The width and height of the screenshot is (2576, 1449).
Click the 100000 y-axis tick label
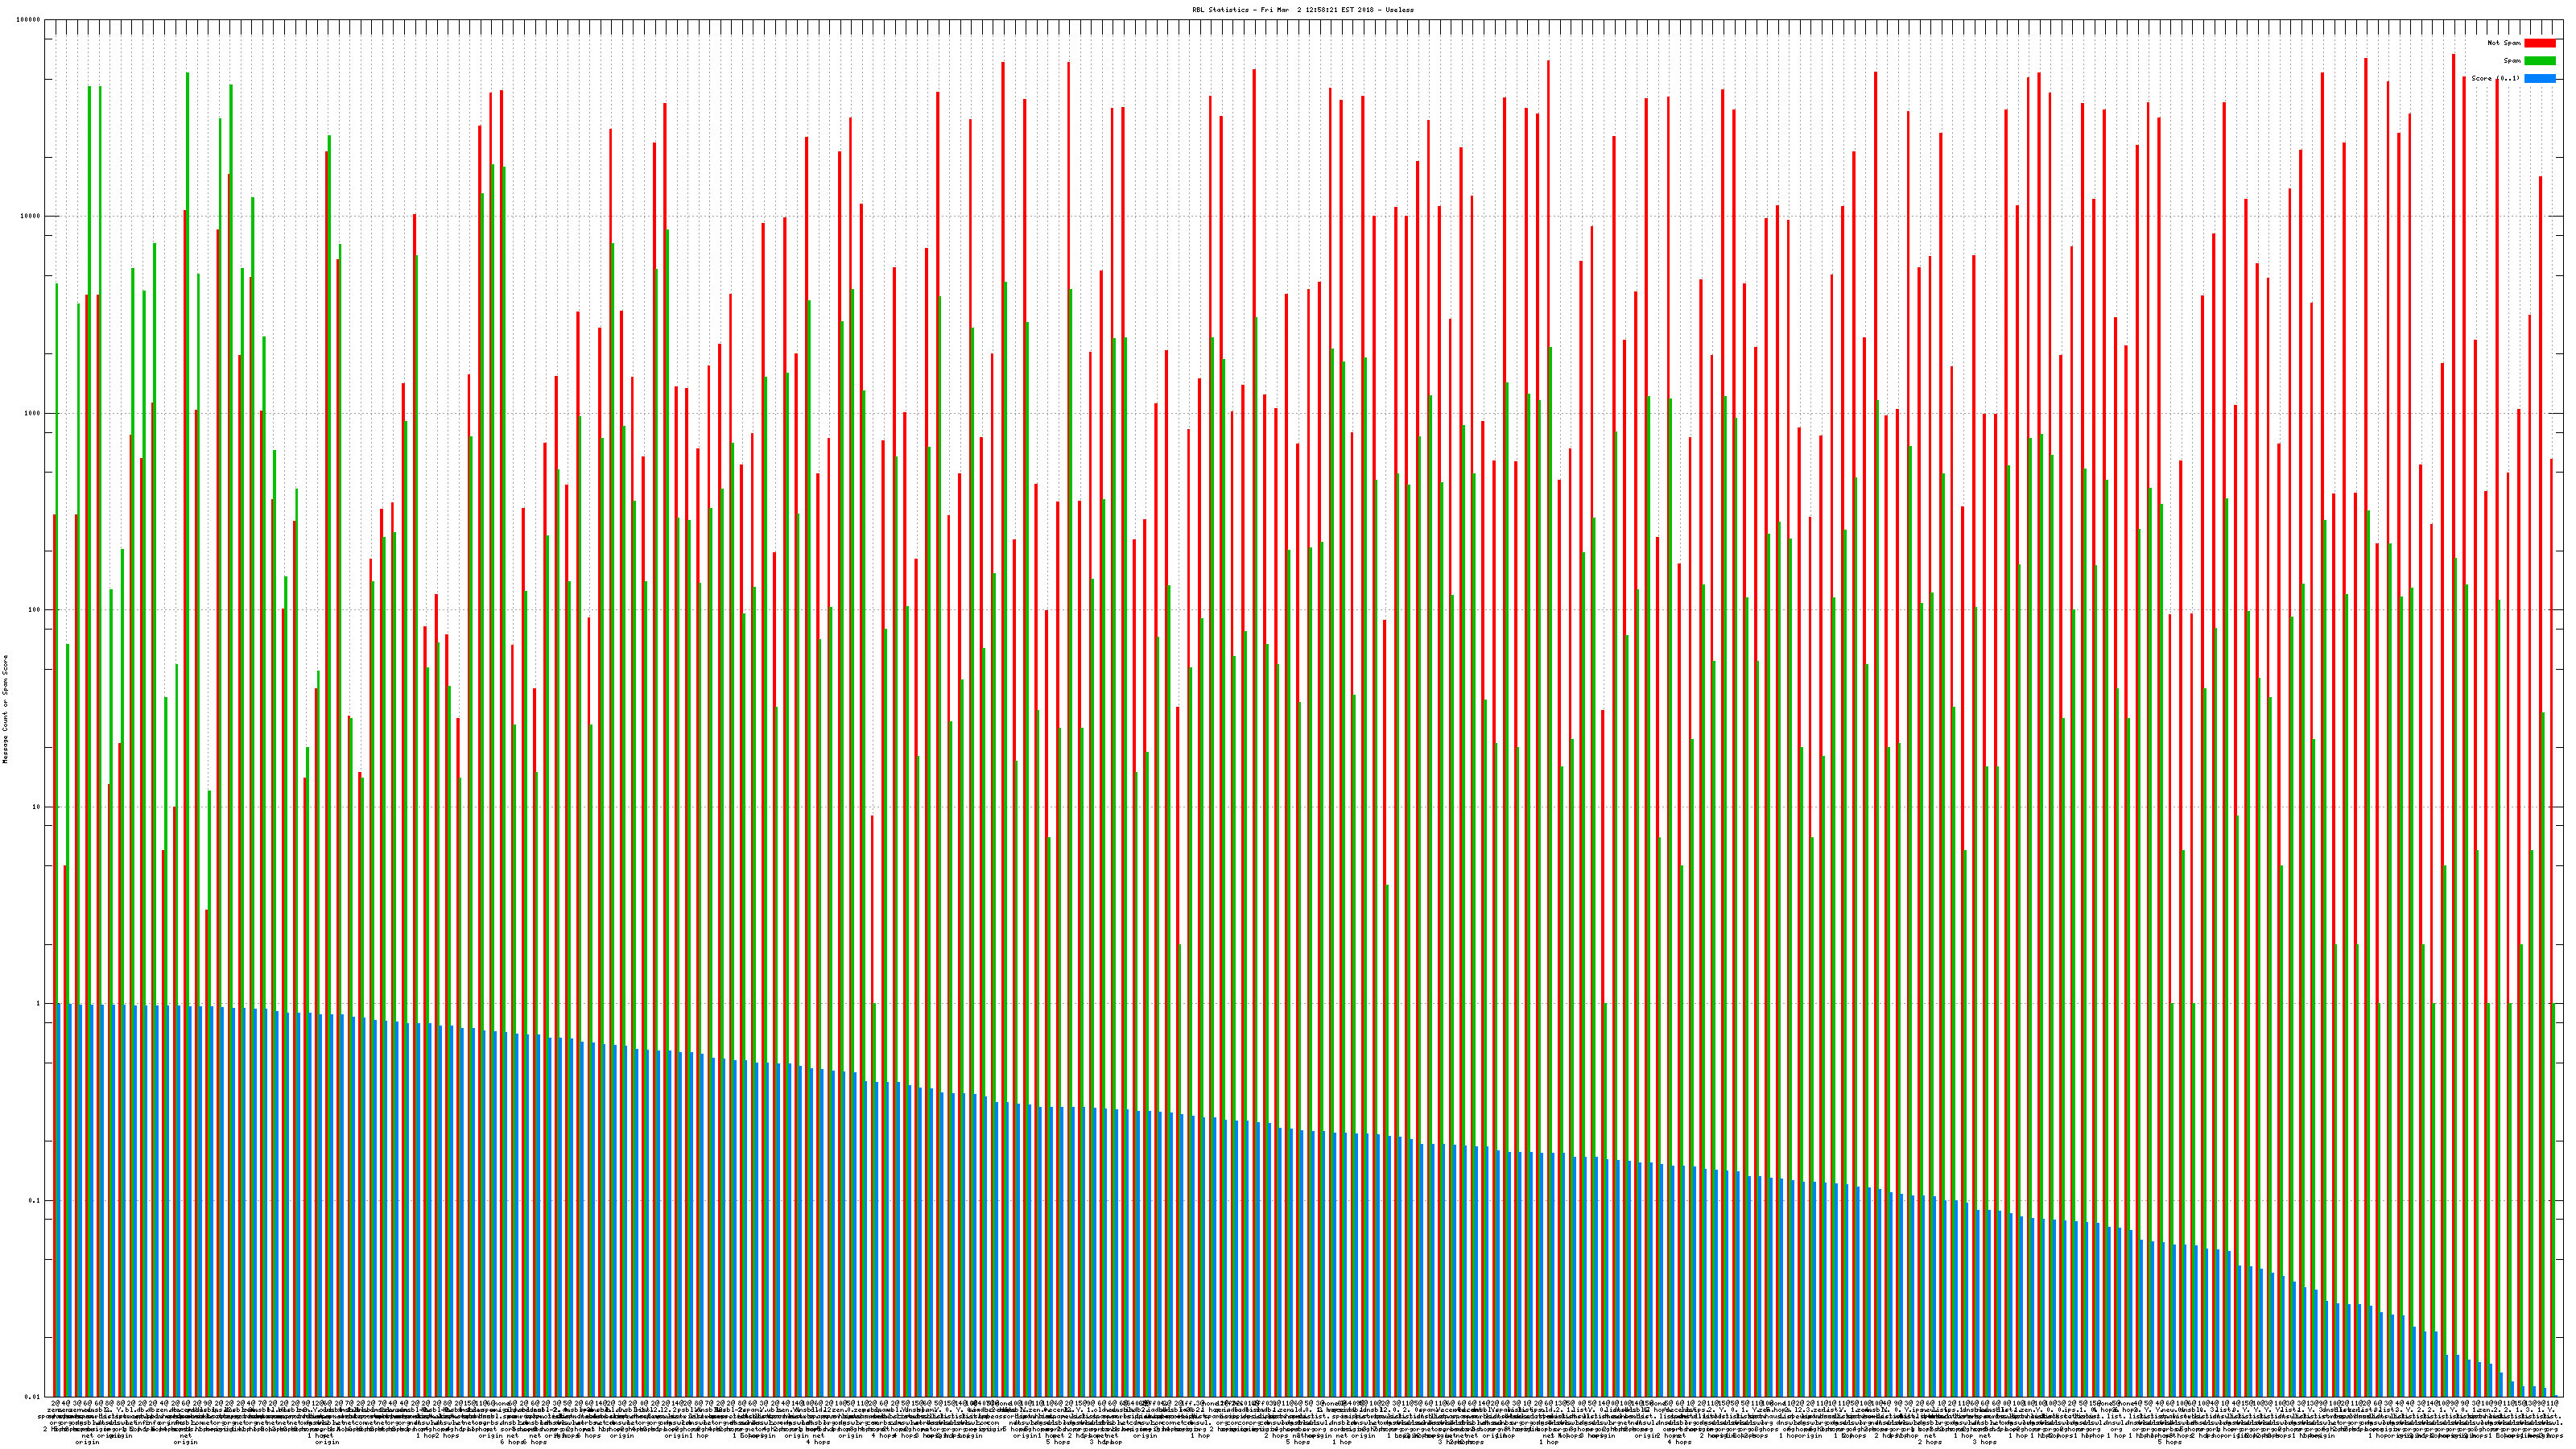(x=29, y=20)
